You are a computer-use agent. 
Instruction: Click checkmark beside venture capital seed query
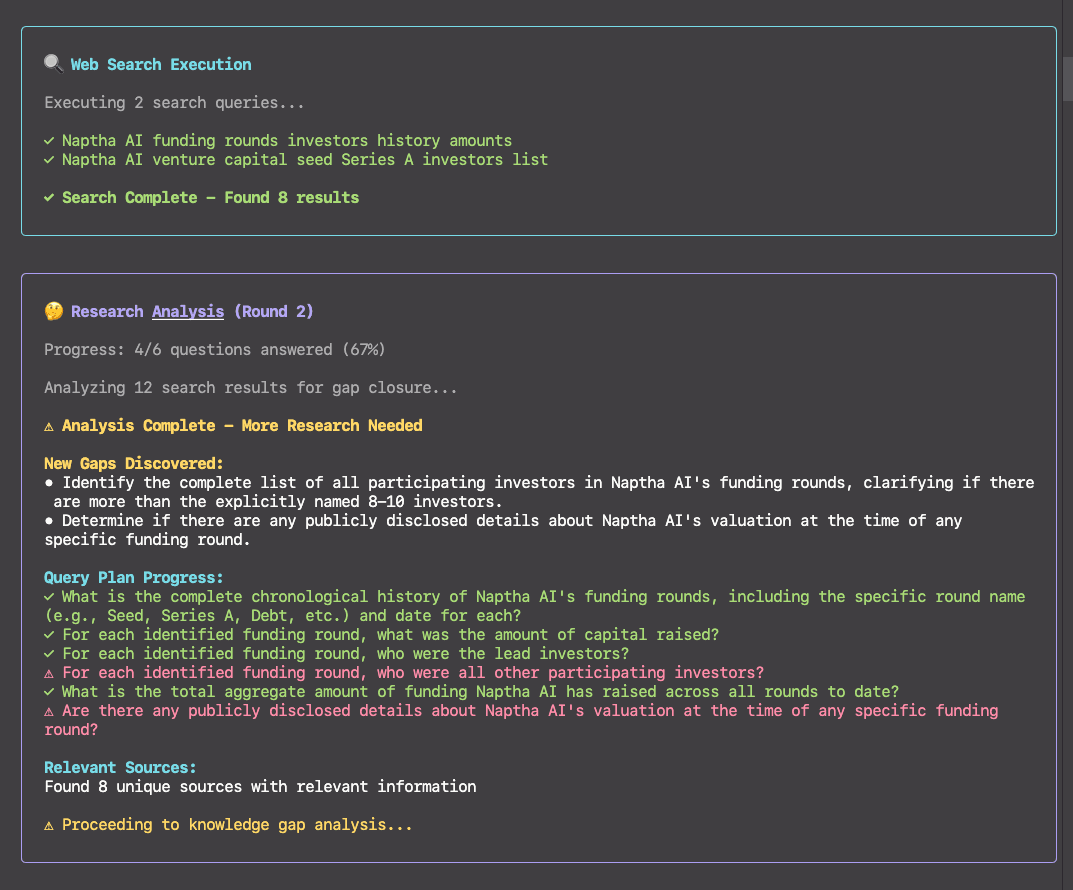[x=49, y=159]
